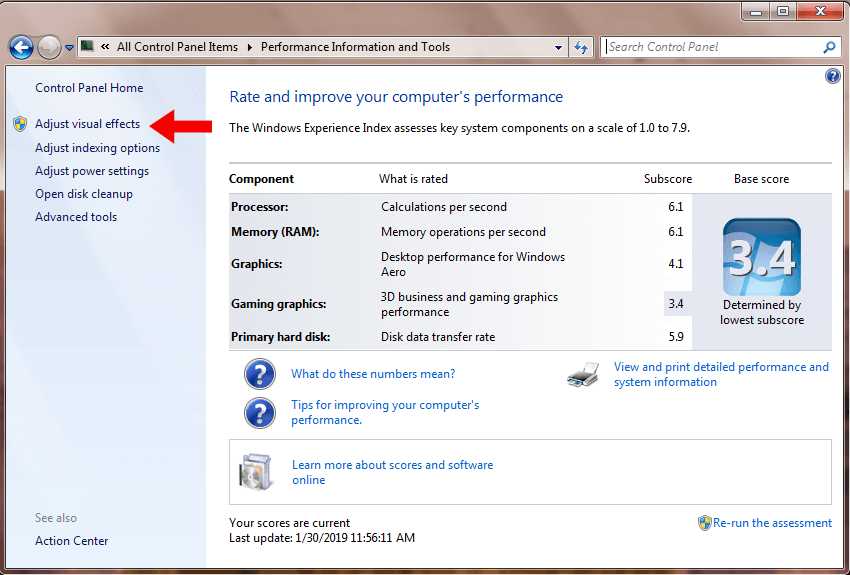Open Action Center under See also
Image resolution: width=850 pixels, height=575 pixels.
71,541
